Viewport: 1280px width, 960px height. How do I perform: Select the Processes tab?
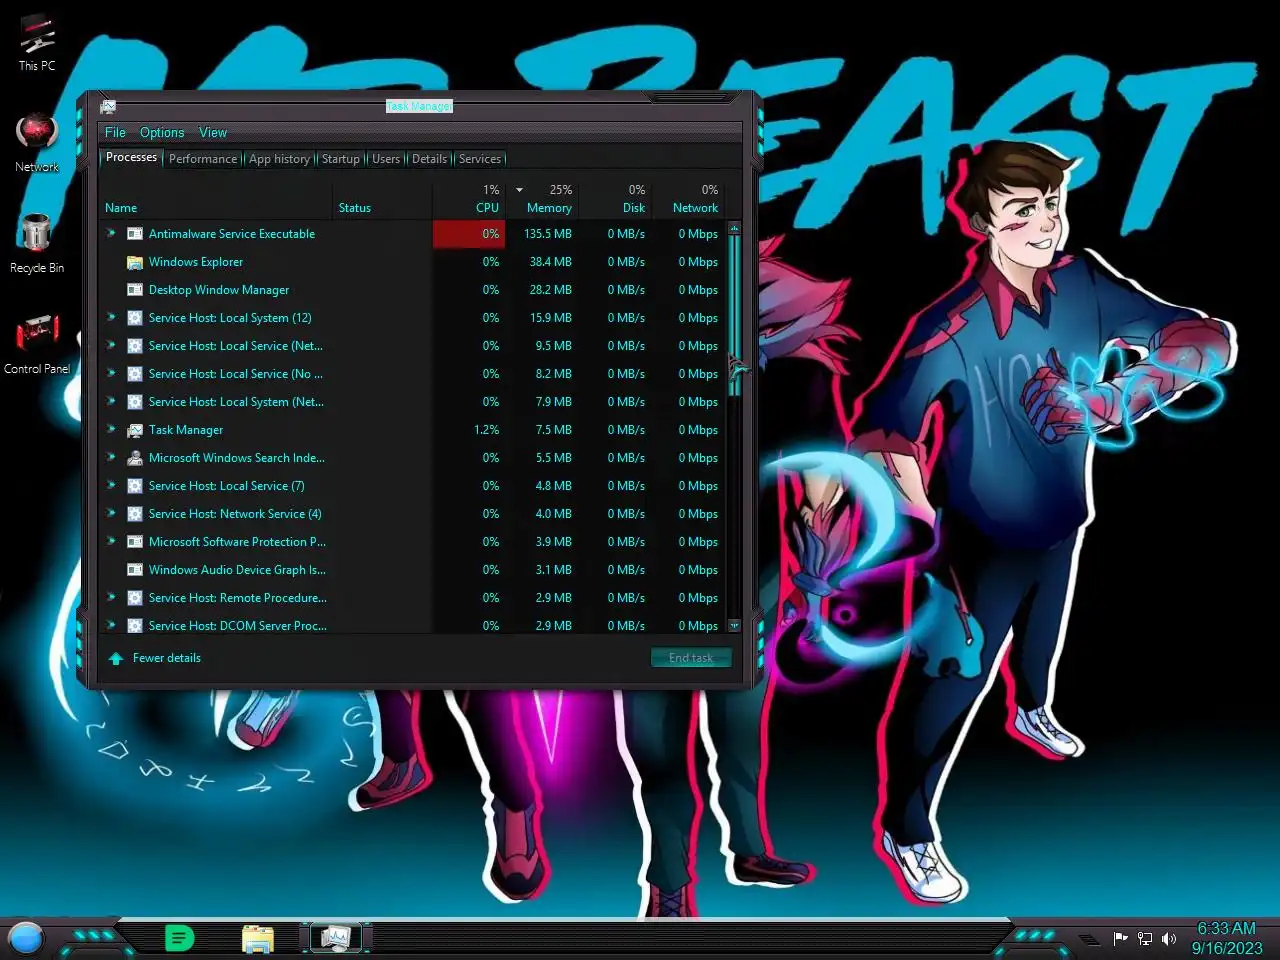(131, 158)
